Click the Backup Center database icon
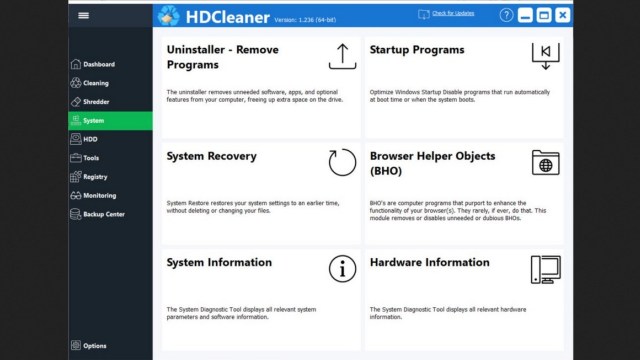Screen dimensions: 640x360 [x=76, y=214]
